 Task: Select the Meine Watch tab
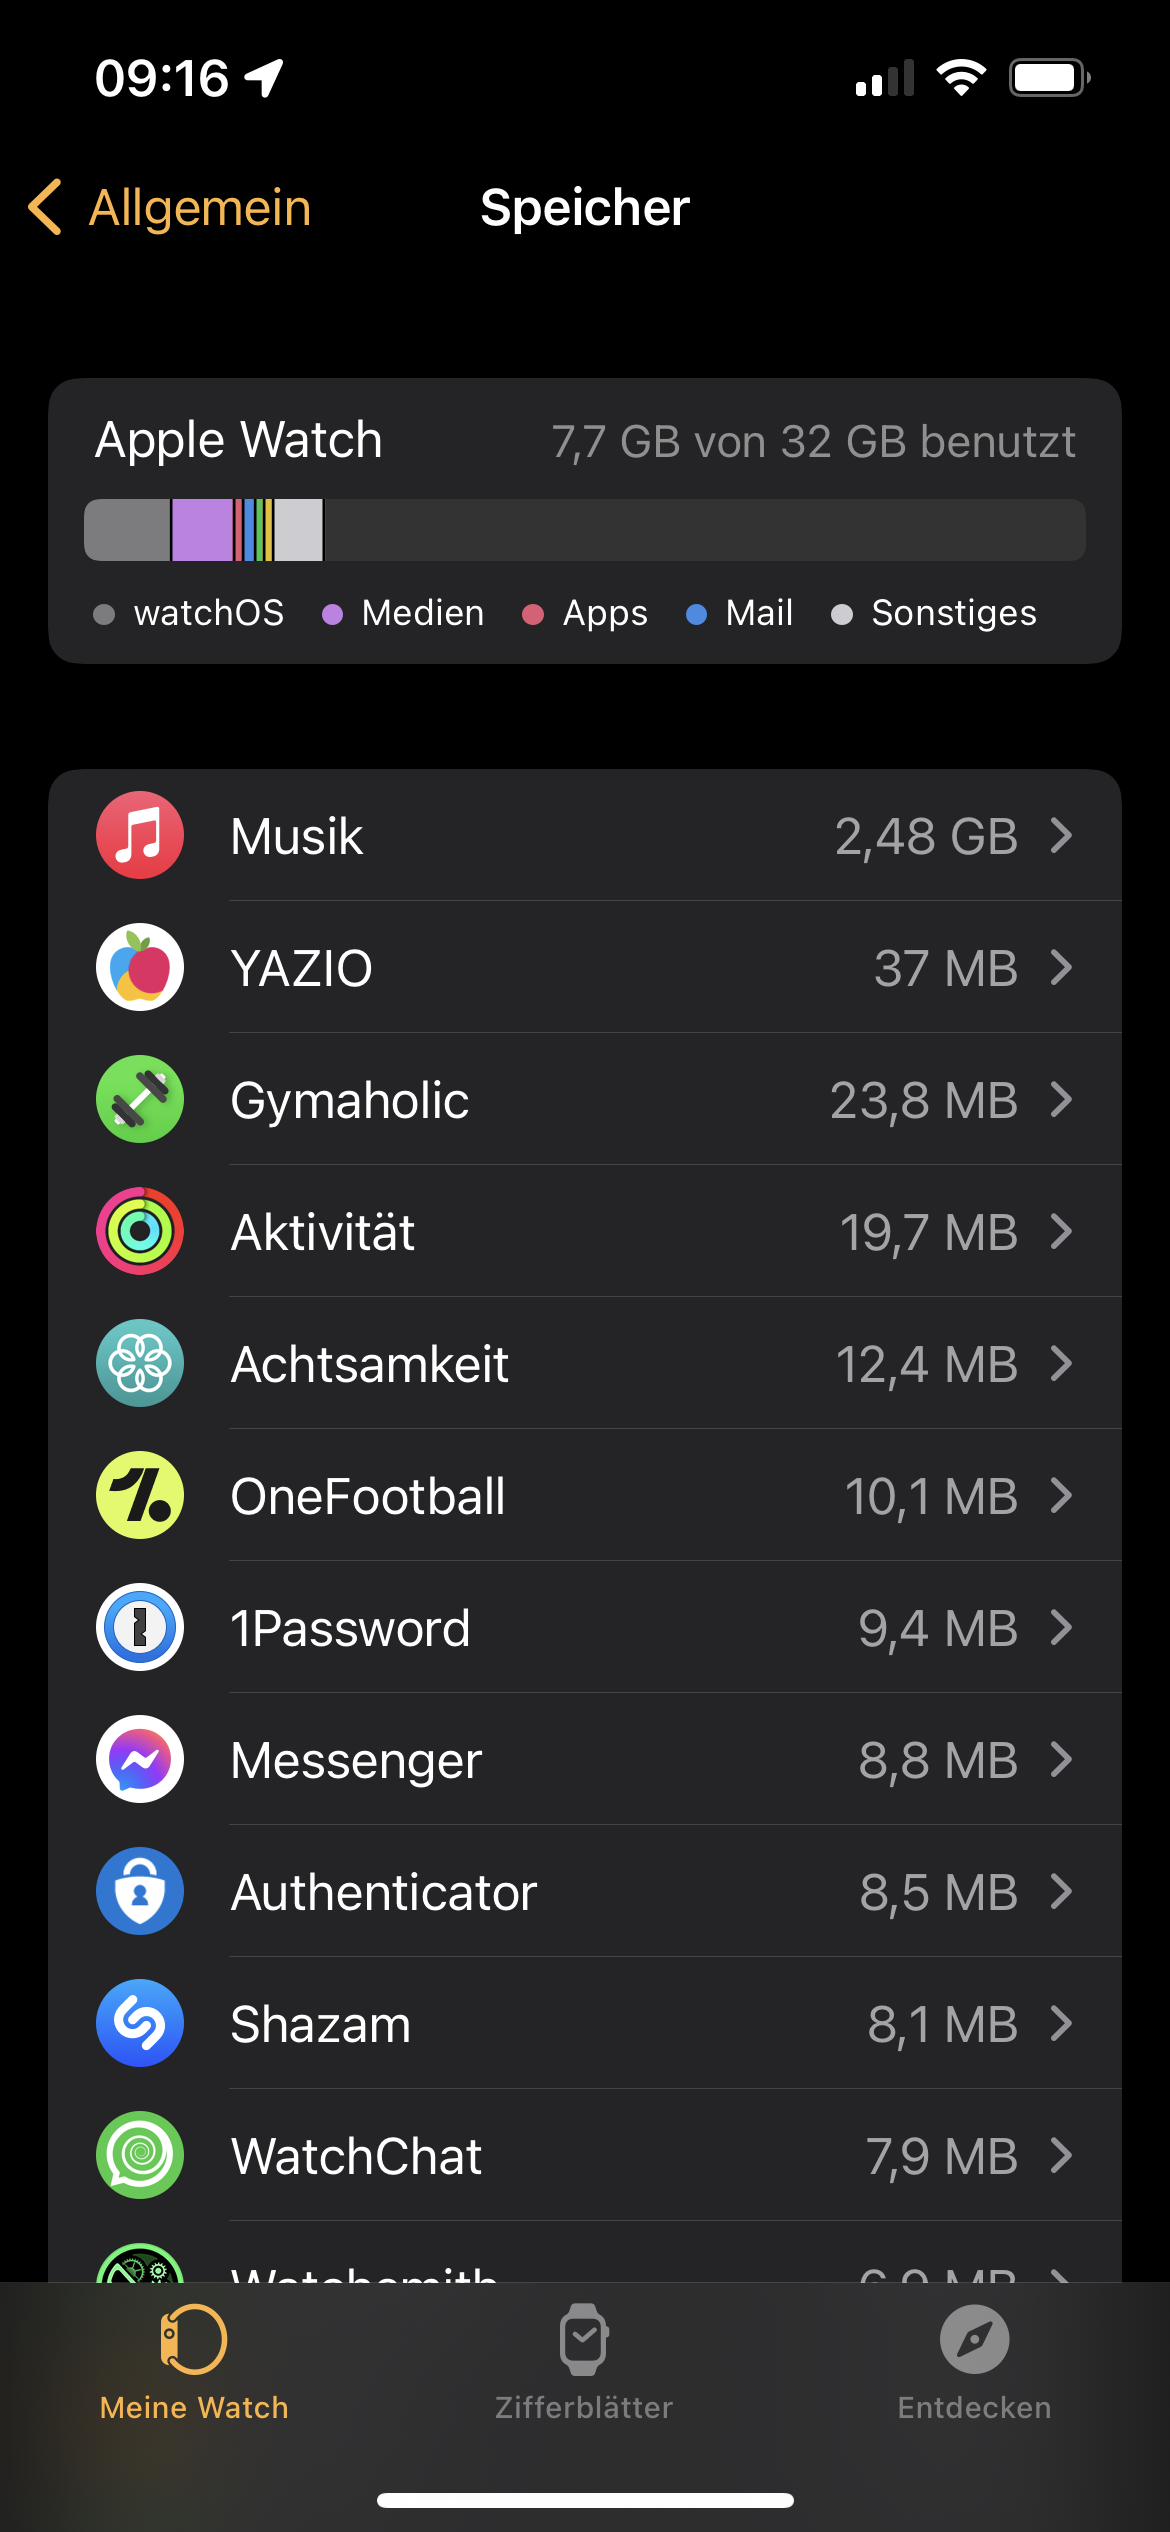[194, 2362]
